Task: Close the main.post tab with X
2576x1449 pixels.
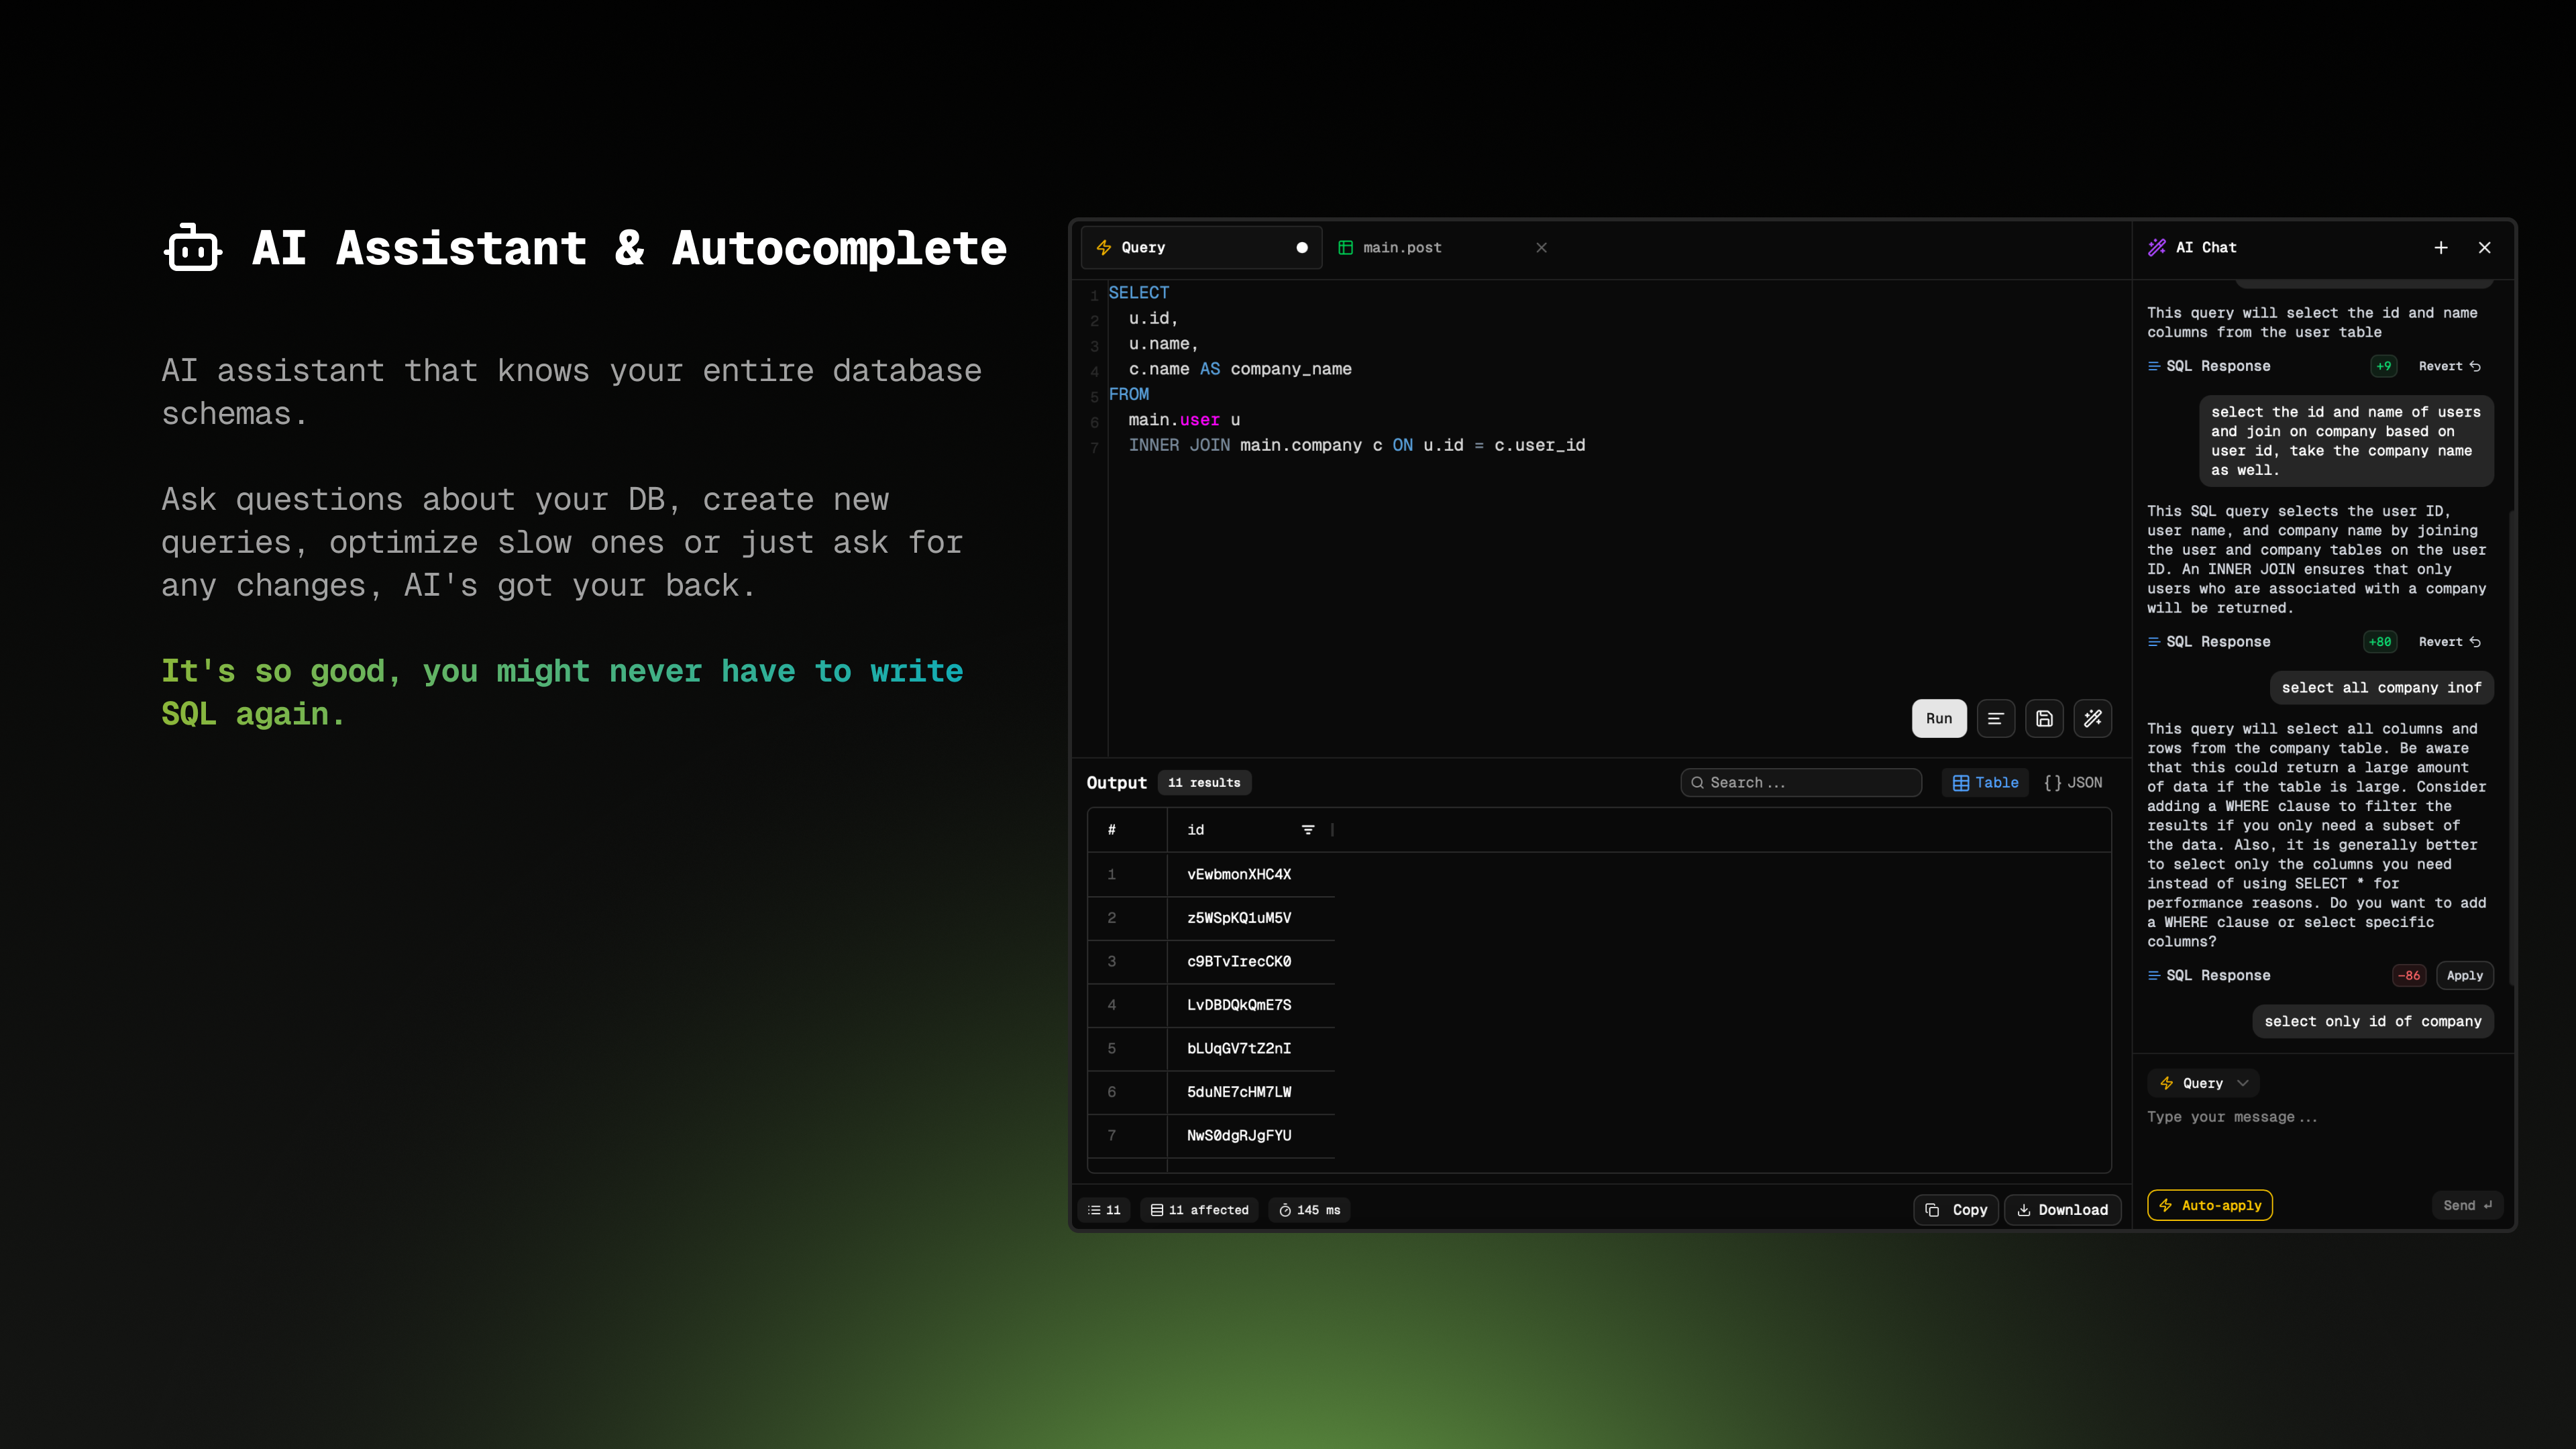Action: point(1541,247)
